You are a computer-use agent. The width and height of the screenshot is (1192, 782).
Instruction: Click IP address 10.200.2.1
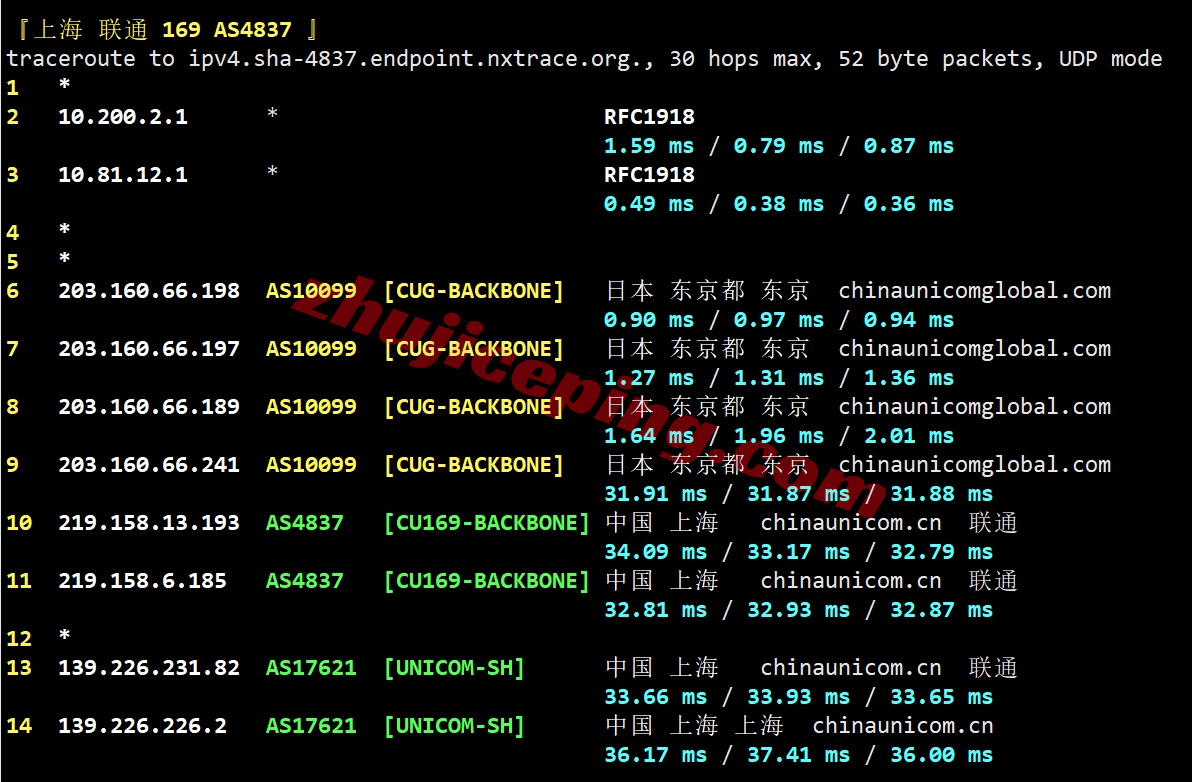point(123,117)
